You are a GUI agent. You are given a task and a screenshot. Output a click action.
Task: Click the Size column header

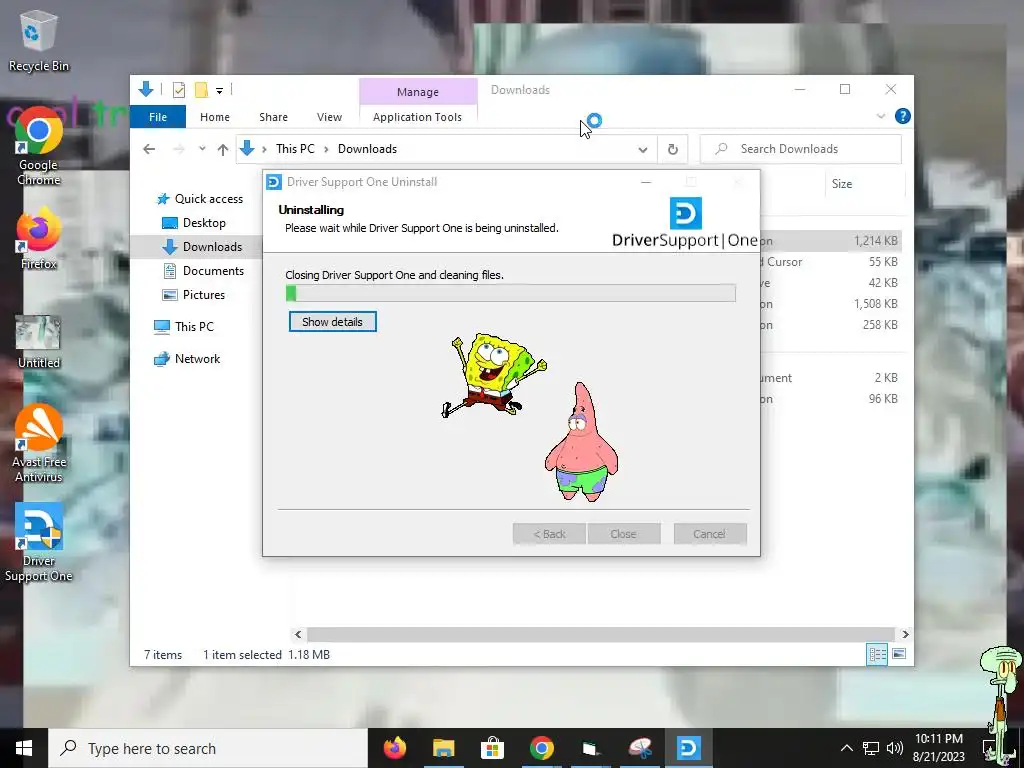[842, 184]
